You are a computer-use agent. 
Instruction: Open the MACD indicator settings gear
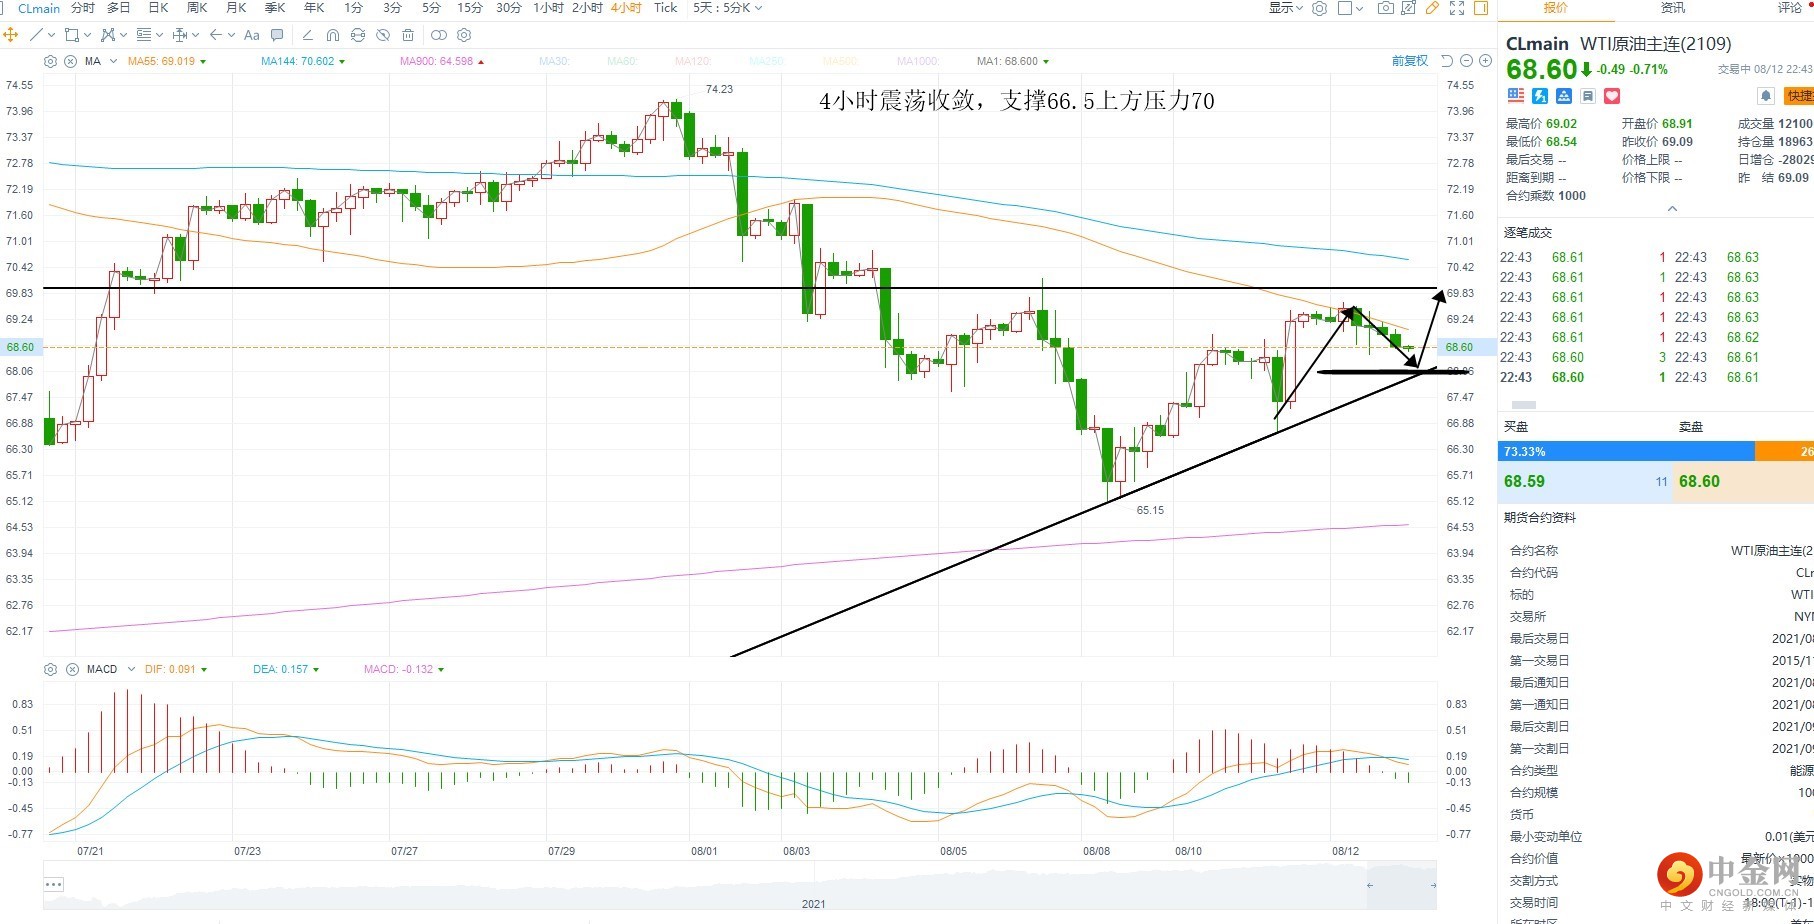tap(51, 669)
